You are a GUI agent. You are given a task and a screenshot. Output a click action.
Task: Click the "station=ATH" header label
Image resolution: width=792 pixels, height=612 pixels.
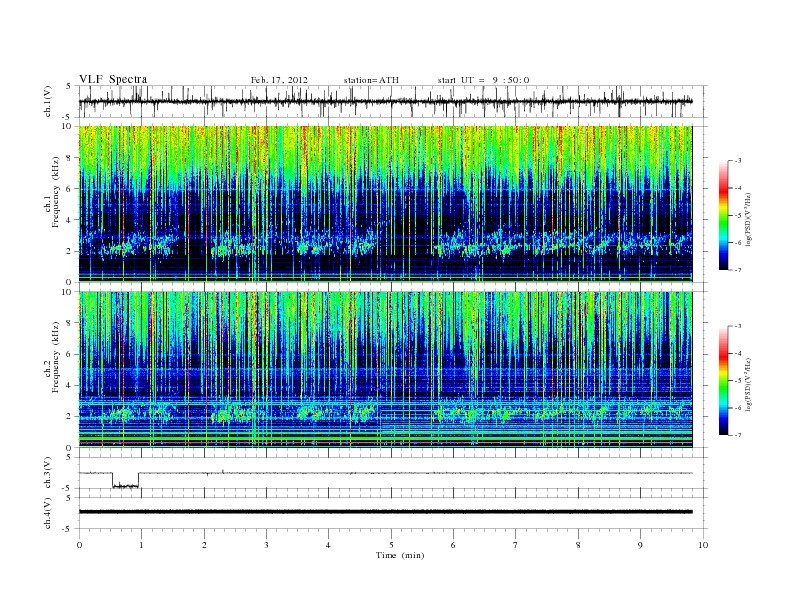(x=371, y=80)
